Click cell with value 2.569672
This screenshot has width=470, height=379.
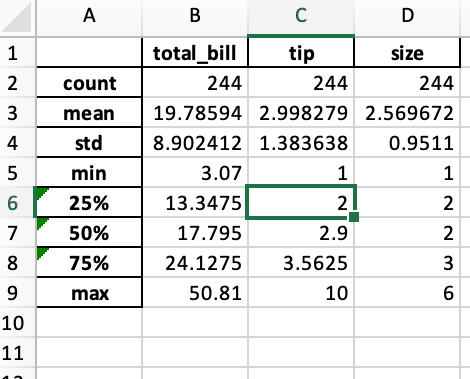407,113
